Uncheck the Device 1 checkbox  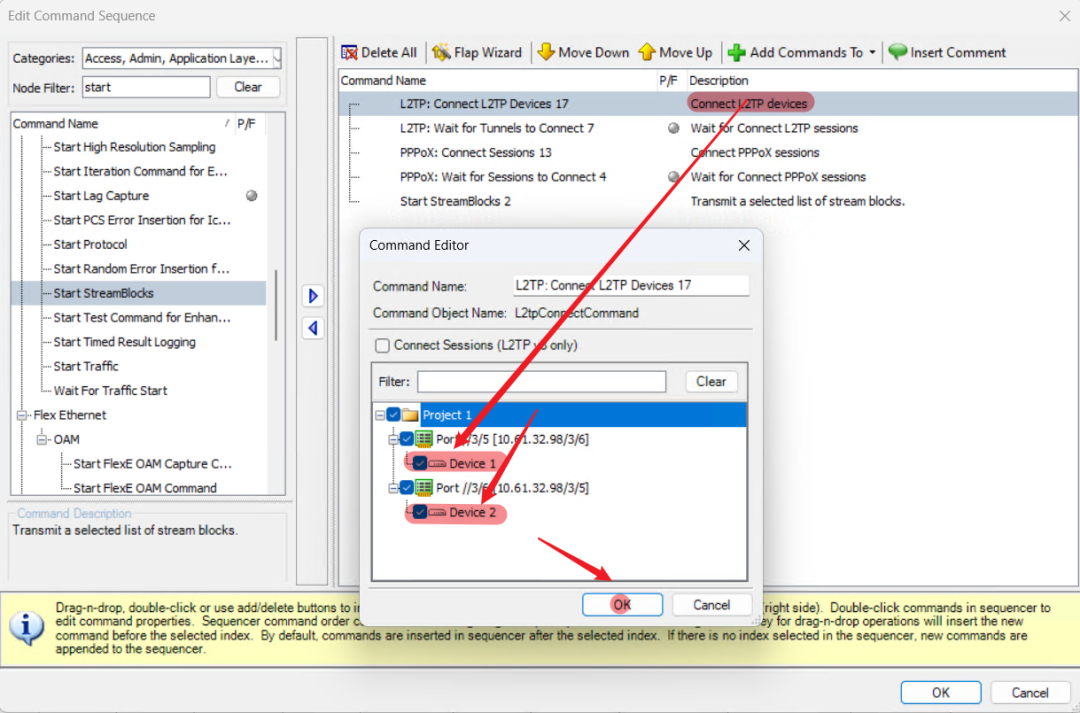(420, 464)
